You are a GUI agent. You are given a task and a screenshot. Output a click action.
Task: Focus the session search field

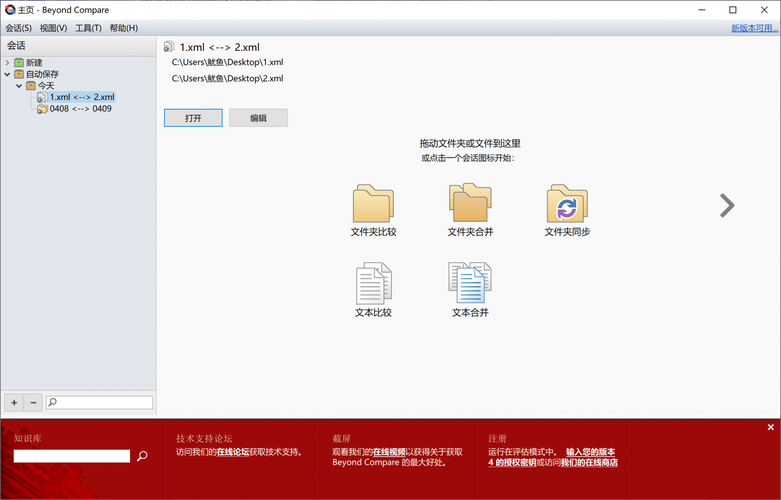100,402
